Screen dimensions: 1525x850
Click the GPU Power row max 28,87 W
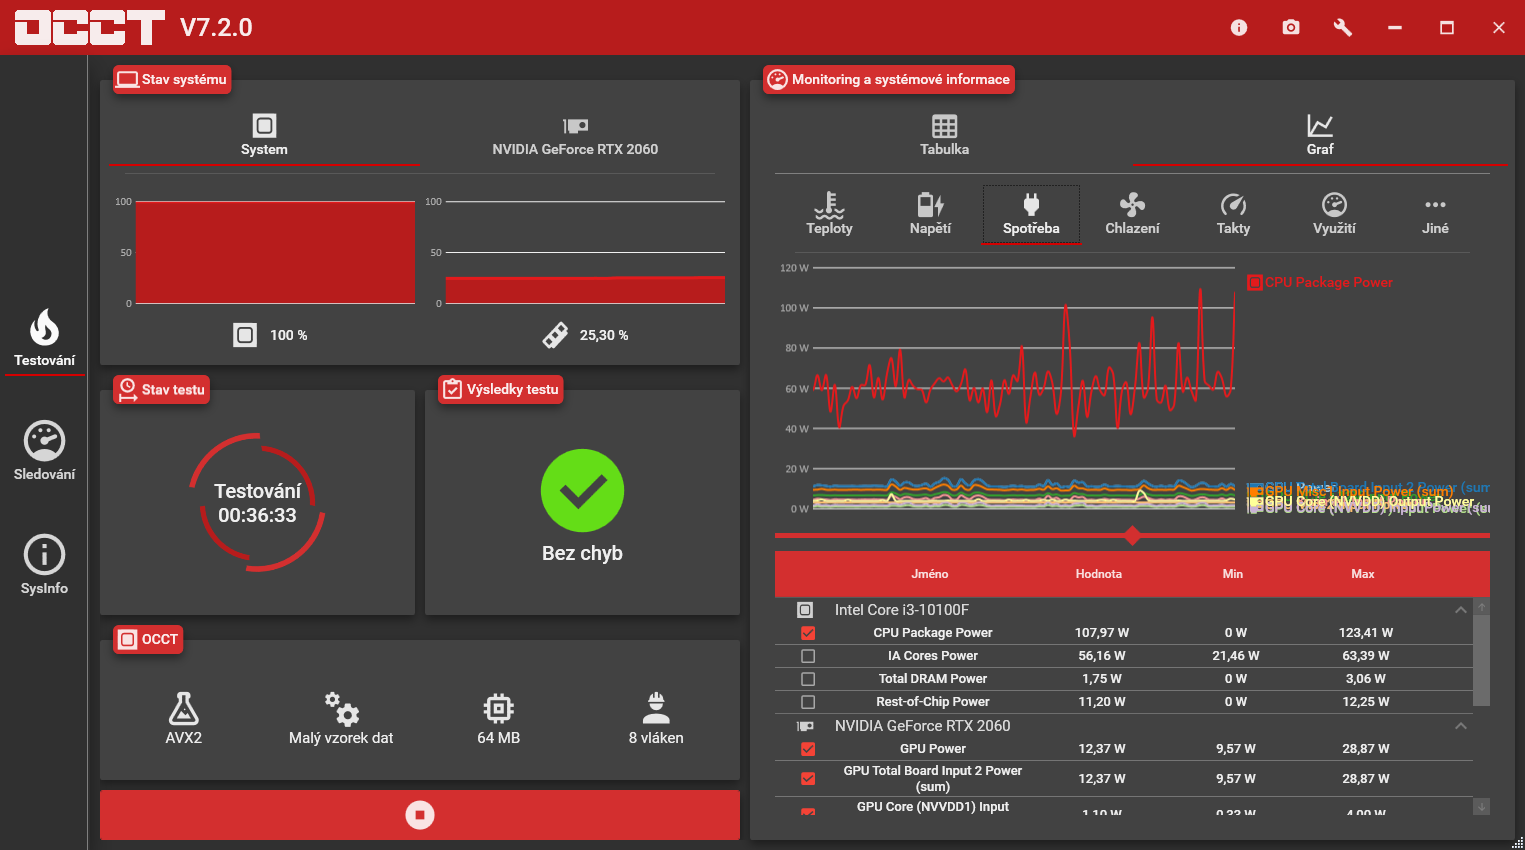[x=1366, y=749]
